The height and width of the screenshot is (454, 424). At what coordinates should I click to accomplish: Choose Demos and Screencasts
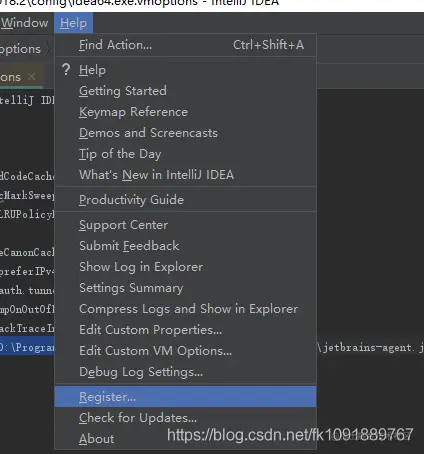click(185, 133)
